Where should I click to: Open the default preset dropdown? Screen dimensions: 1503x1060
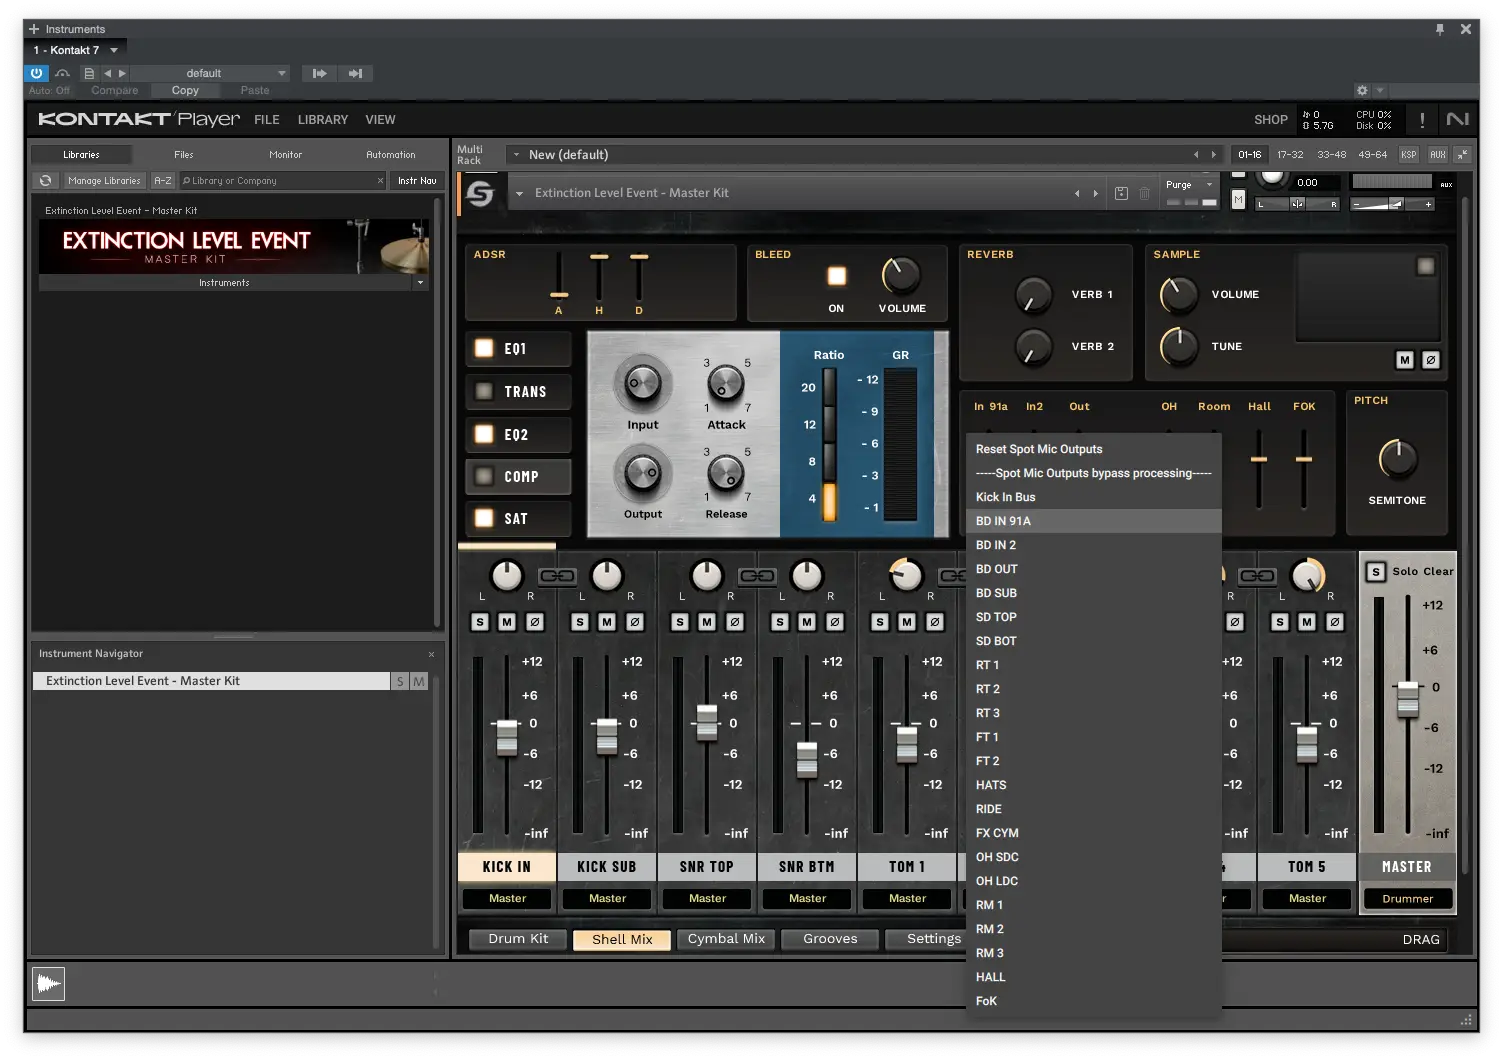pyautogui.click(x=211, y=73)
